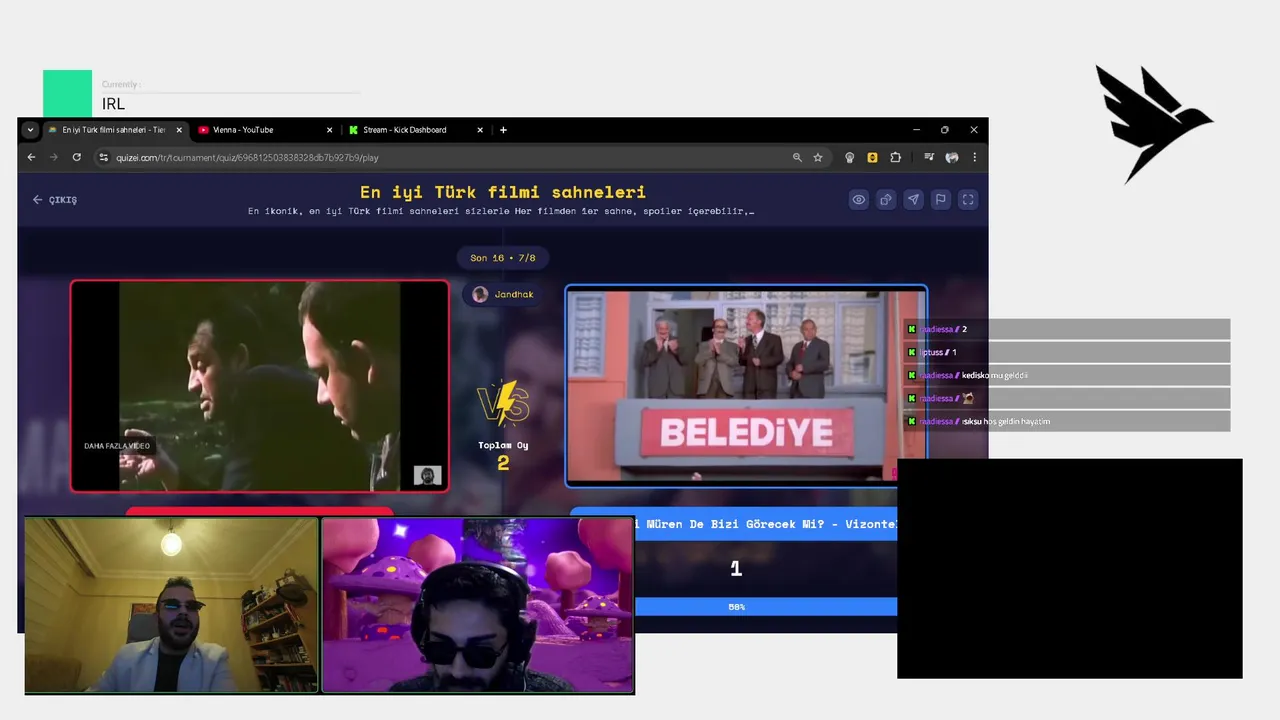Click the Son 16 • 7/8 round badge
The image size is (1280, 720).
[503, 258]
